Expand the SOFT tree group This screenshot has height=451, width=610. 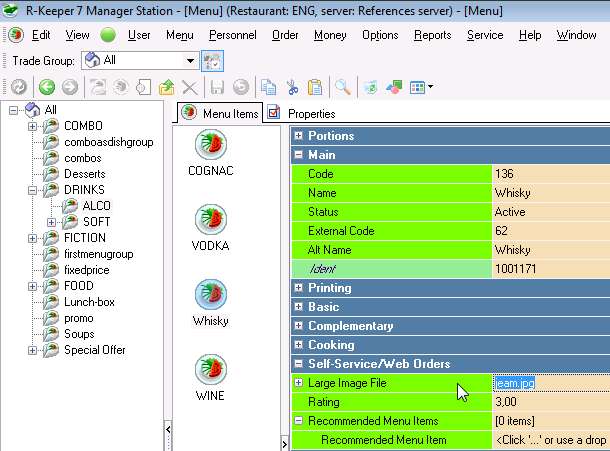point(51,222)
